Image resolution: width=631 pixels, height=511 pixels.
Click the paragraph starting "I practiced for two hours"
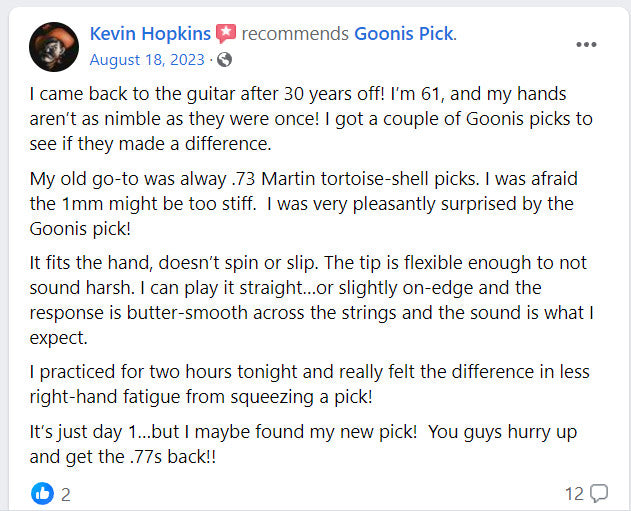[x=310, y=384]
